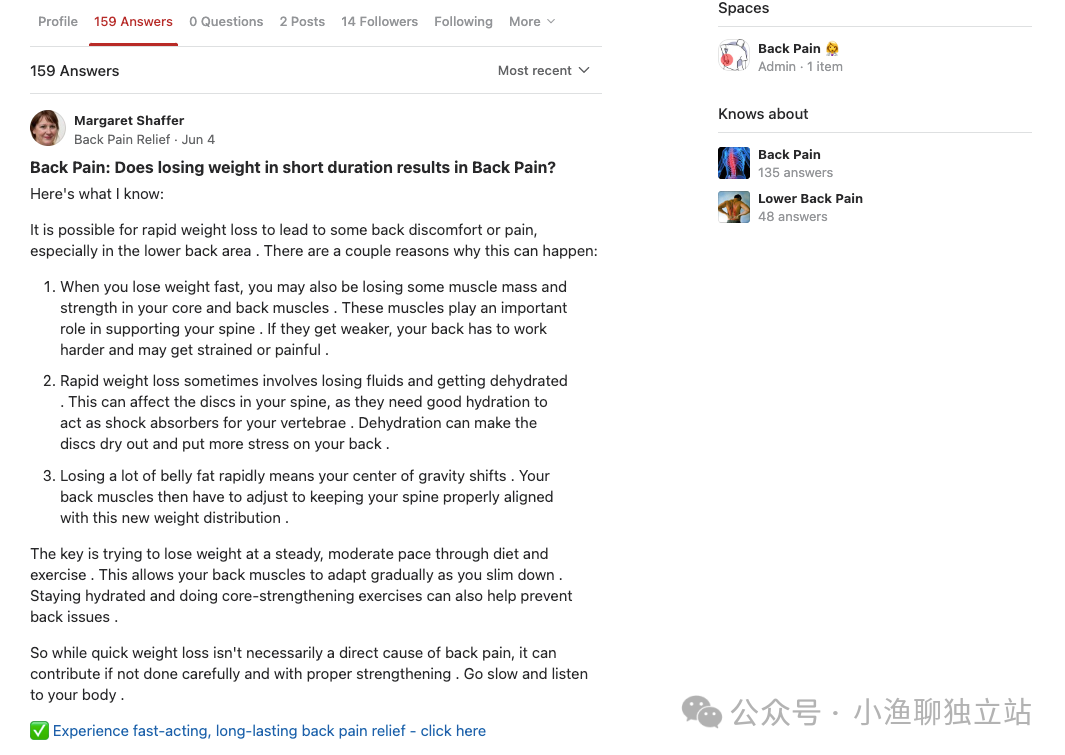Select the 159 Answers tab

[133, 22]
